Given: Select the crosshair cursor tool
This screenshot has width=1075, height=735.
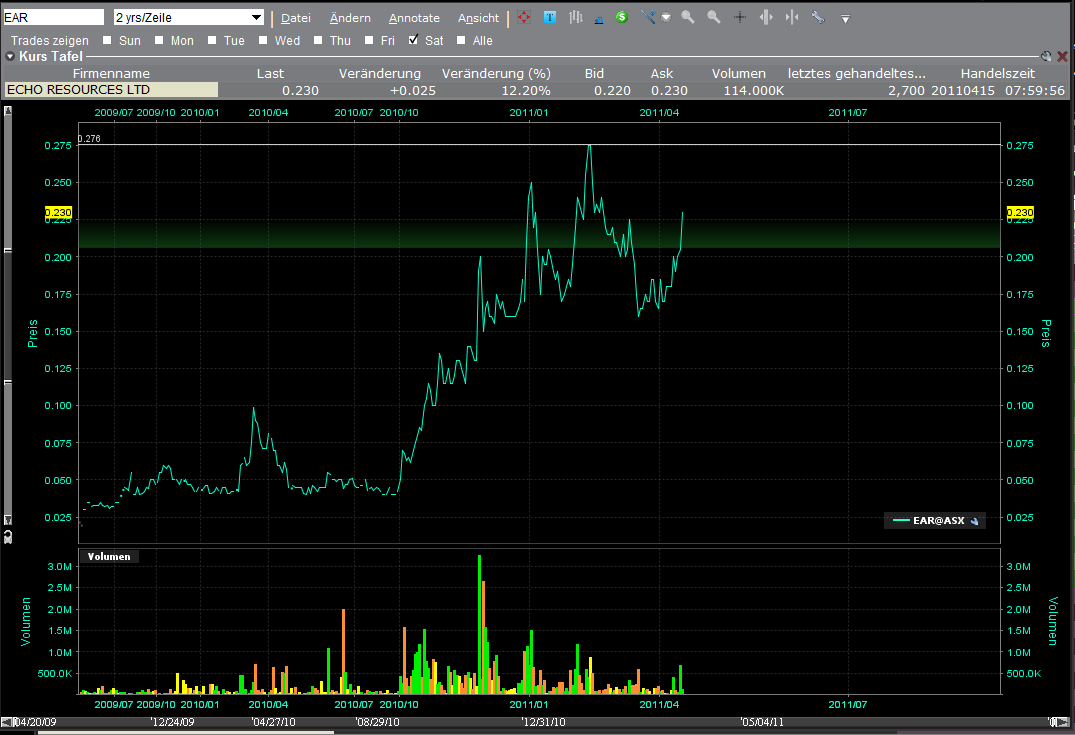Looking at the screenshot, I should pos(740,18).
